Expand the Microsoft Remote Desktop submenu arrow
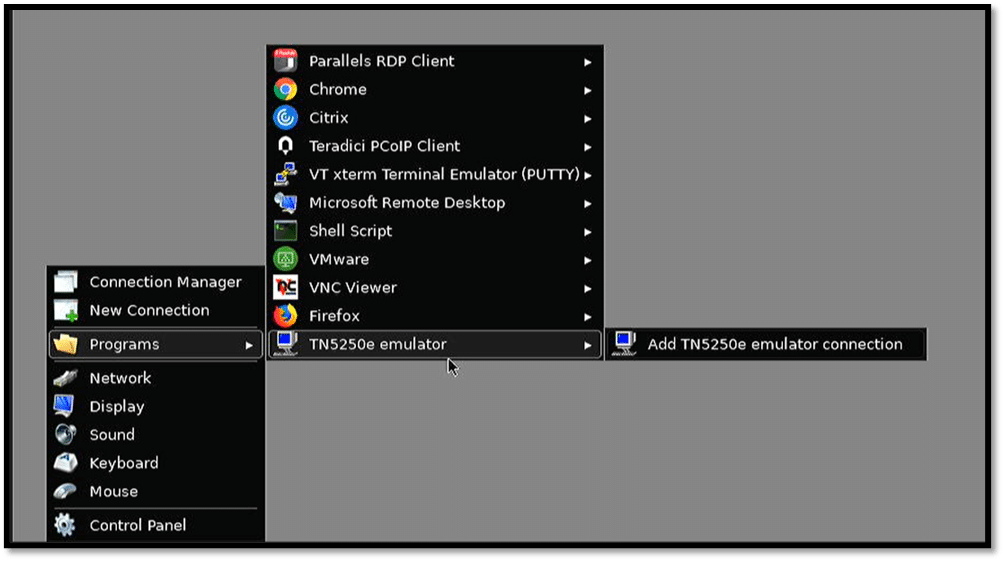Viewport: 1004px width, 561px height. pos(588,204)
